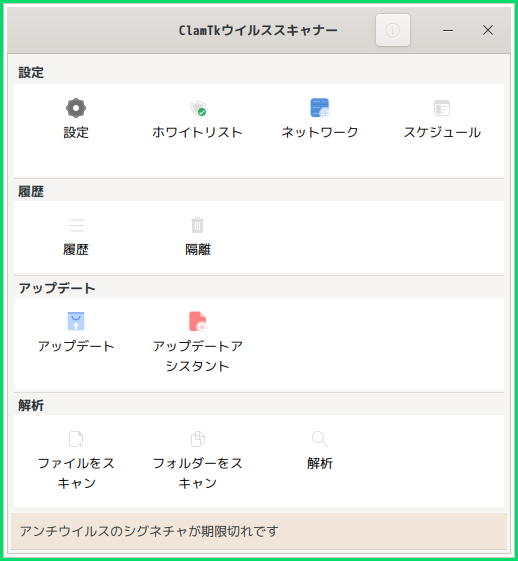The image size is (518, 561).
Task: Open the About info button in title bar
Action: coord(393,30)
